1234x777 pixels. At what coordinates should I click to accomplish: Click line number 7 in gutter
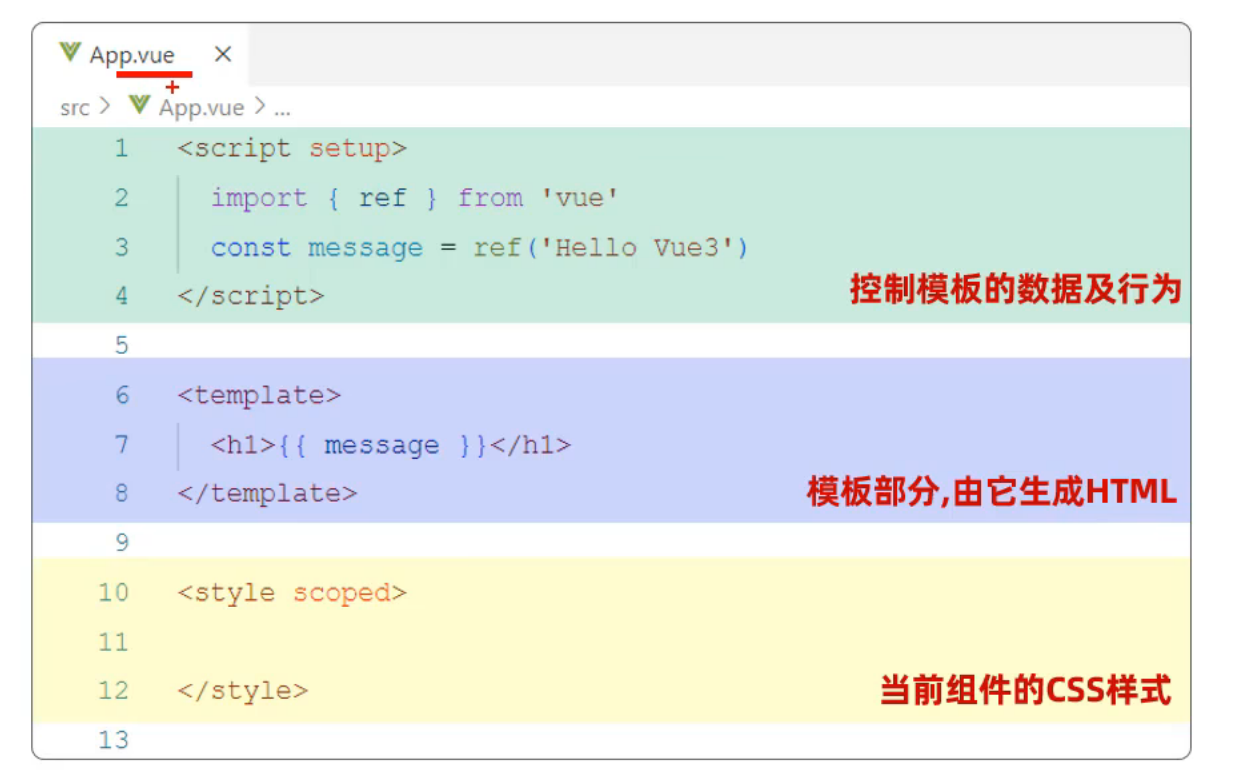tap(121, 444)
